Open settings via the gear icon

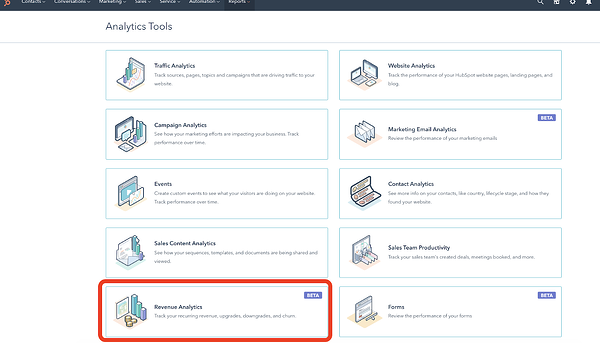click(x=572, y=2)
